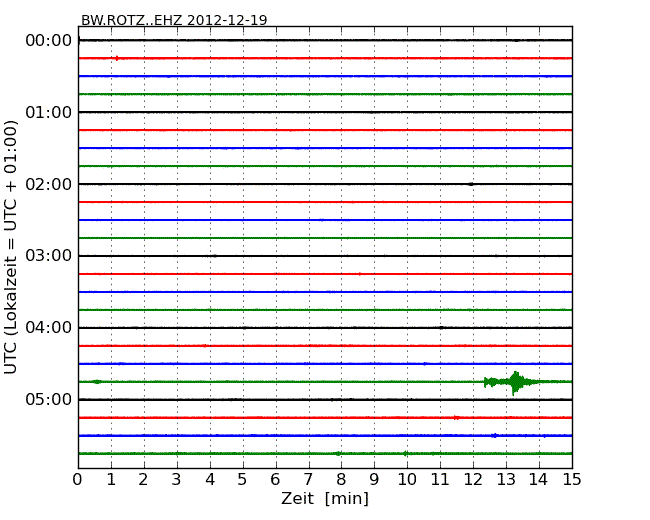The height and width of the screenshot is (520, 650).
Task: Click the x-axis tick label 8
Action: point(341,480)
